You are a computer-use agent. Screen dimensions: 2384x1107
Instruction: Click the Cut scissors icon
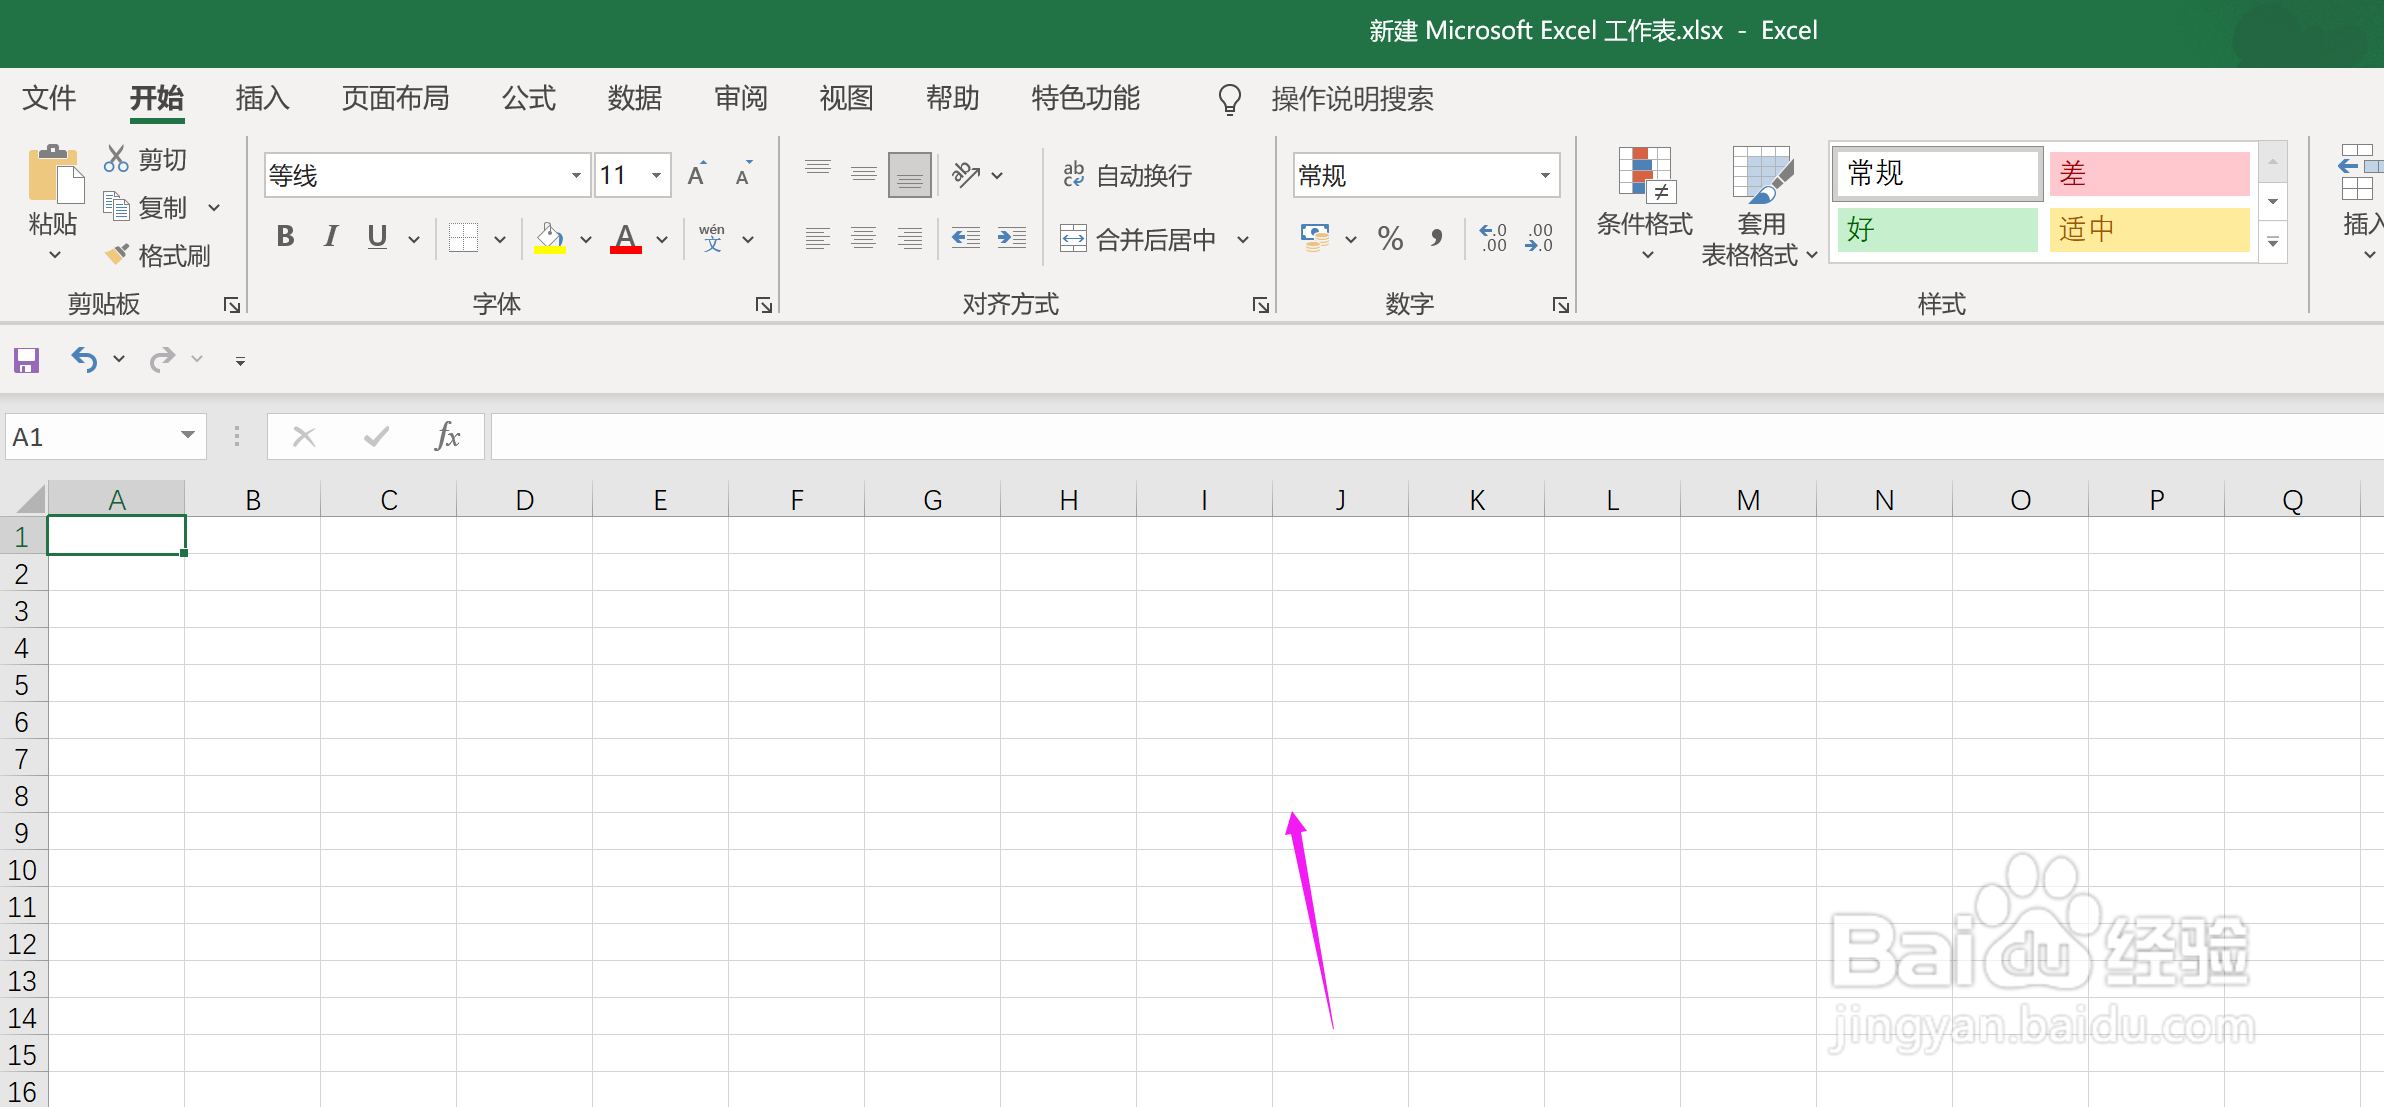[x=116, y=159]
